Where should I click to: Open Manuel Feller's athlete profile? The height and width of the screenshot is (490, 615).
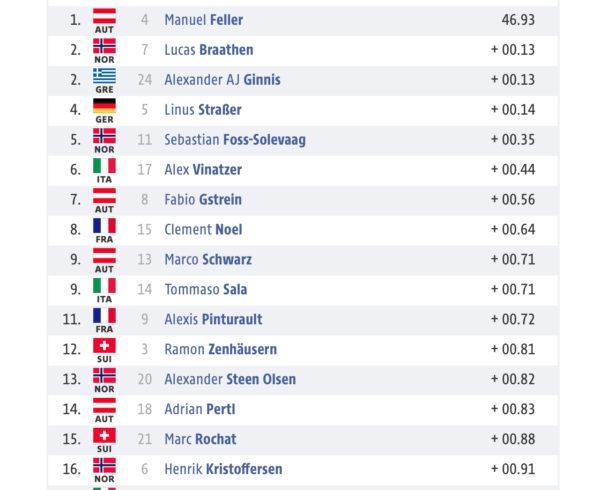point(204,20)
